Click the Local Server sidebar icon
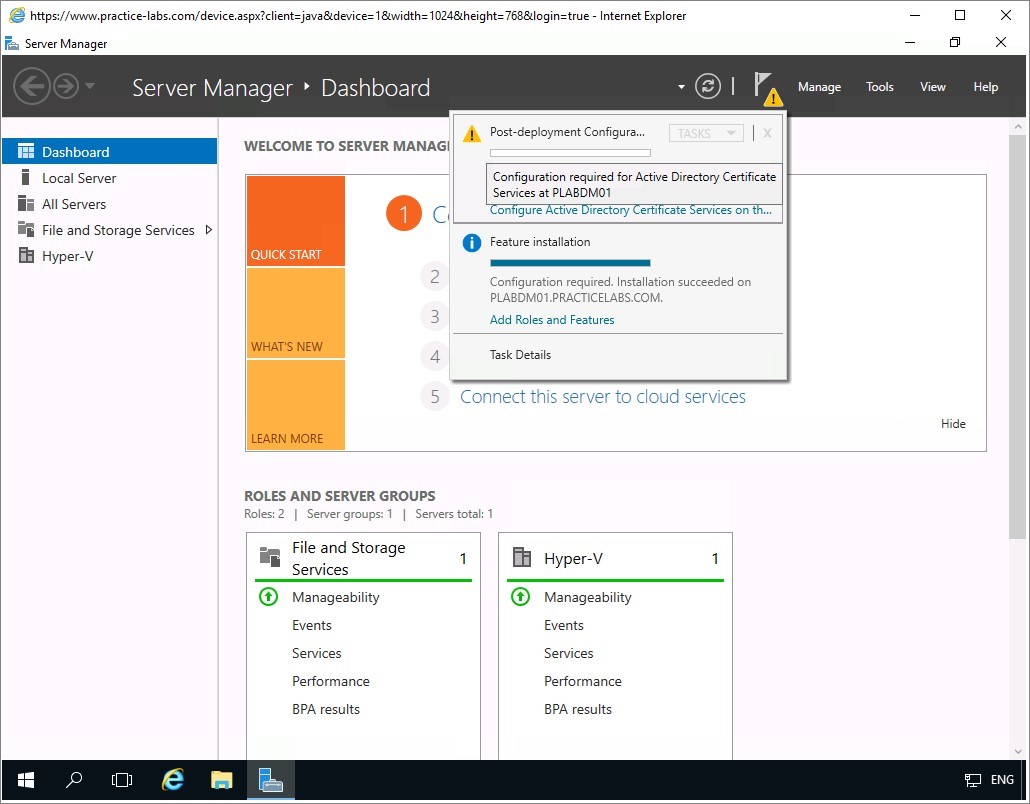1030x804 pixels. (x=26, y=177)
